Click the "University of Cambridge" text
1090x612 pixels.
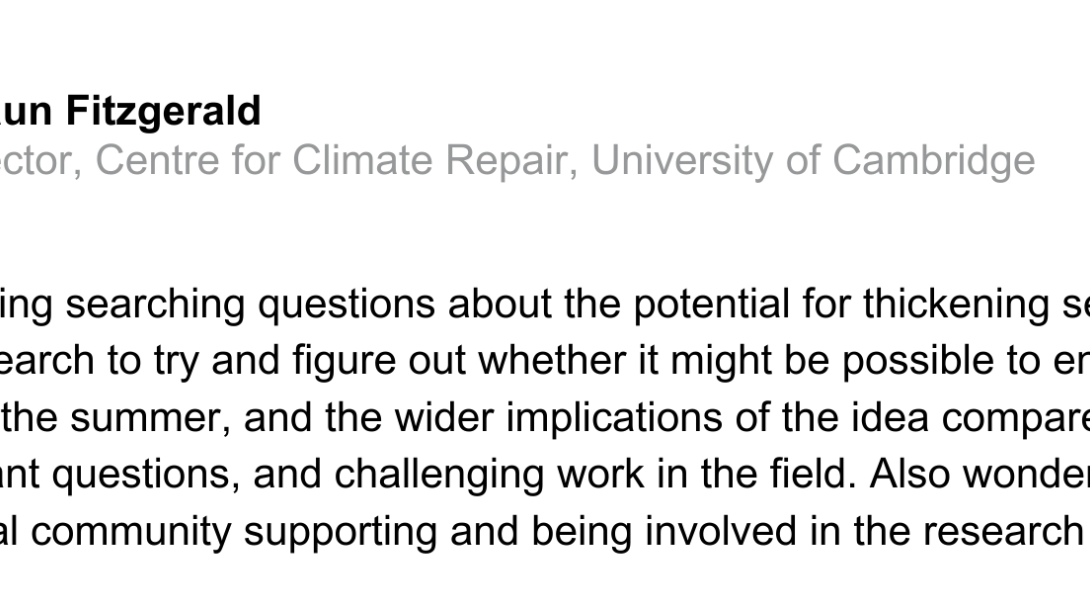click(813, 160)
